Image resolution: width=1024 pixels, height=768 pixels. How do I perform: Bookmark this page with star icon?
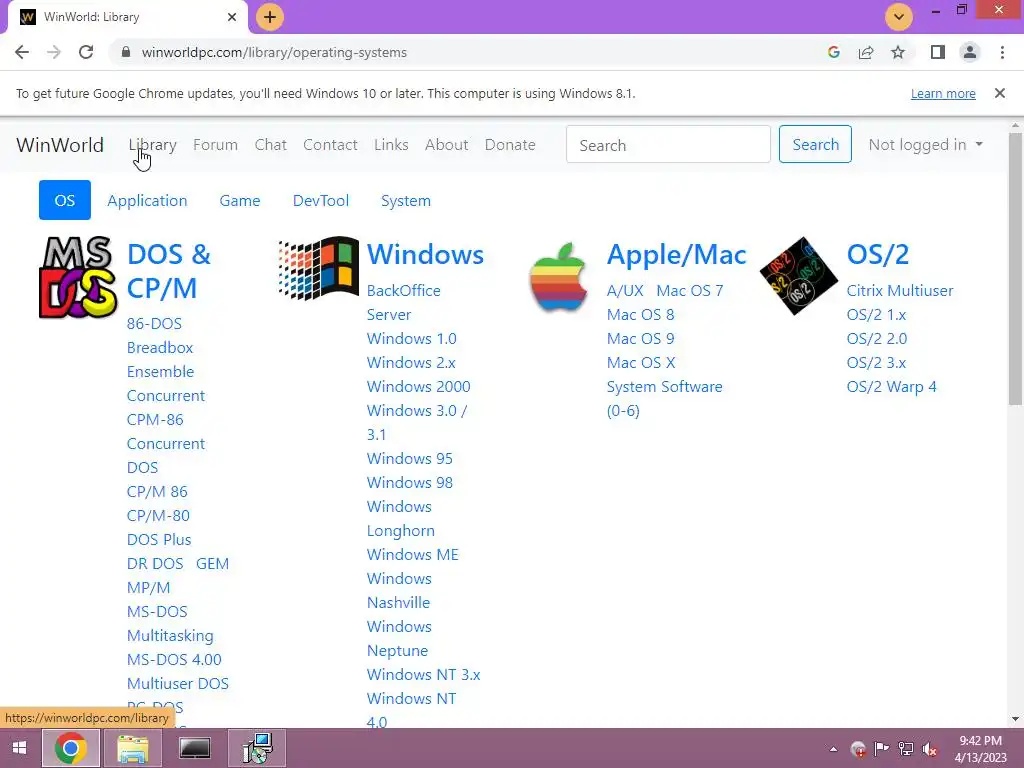click(898, 52)
